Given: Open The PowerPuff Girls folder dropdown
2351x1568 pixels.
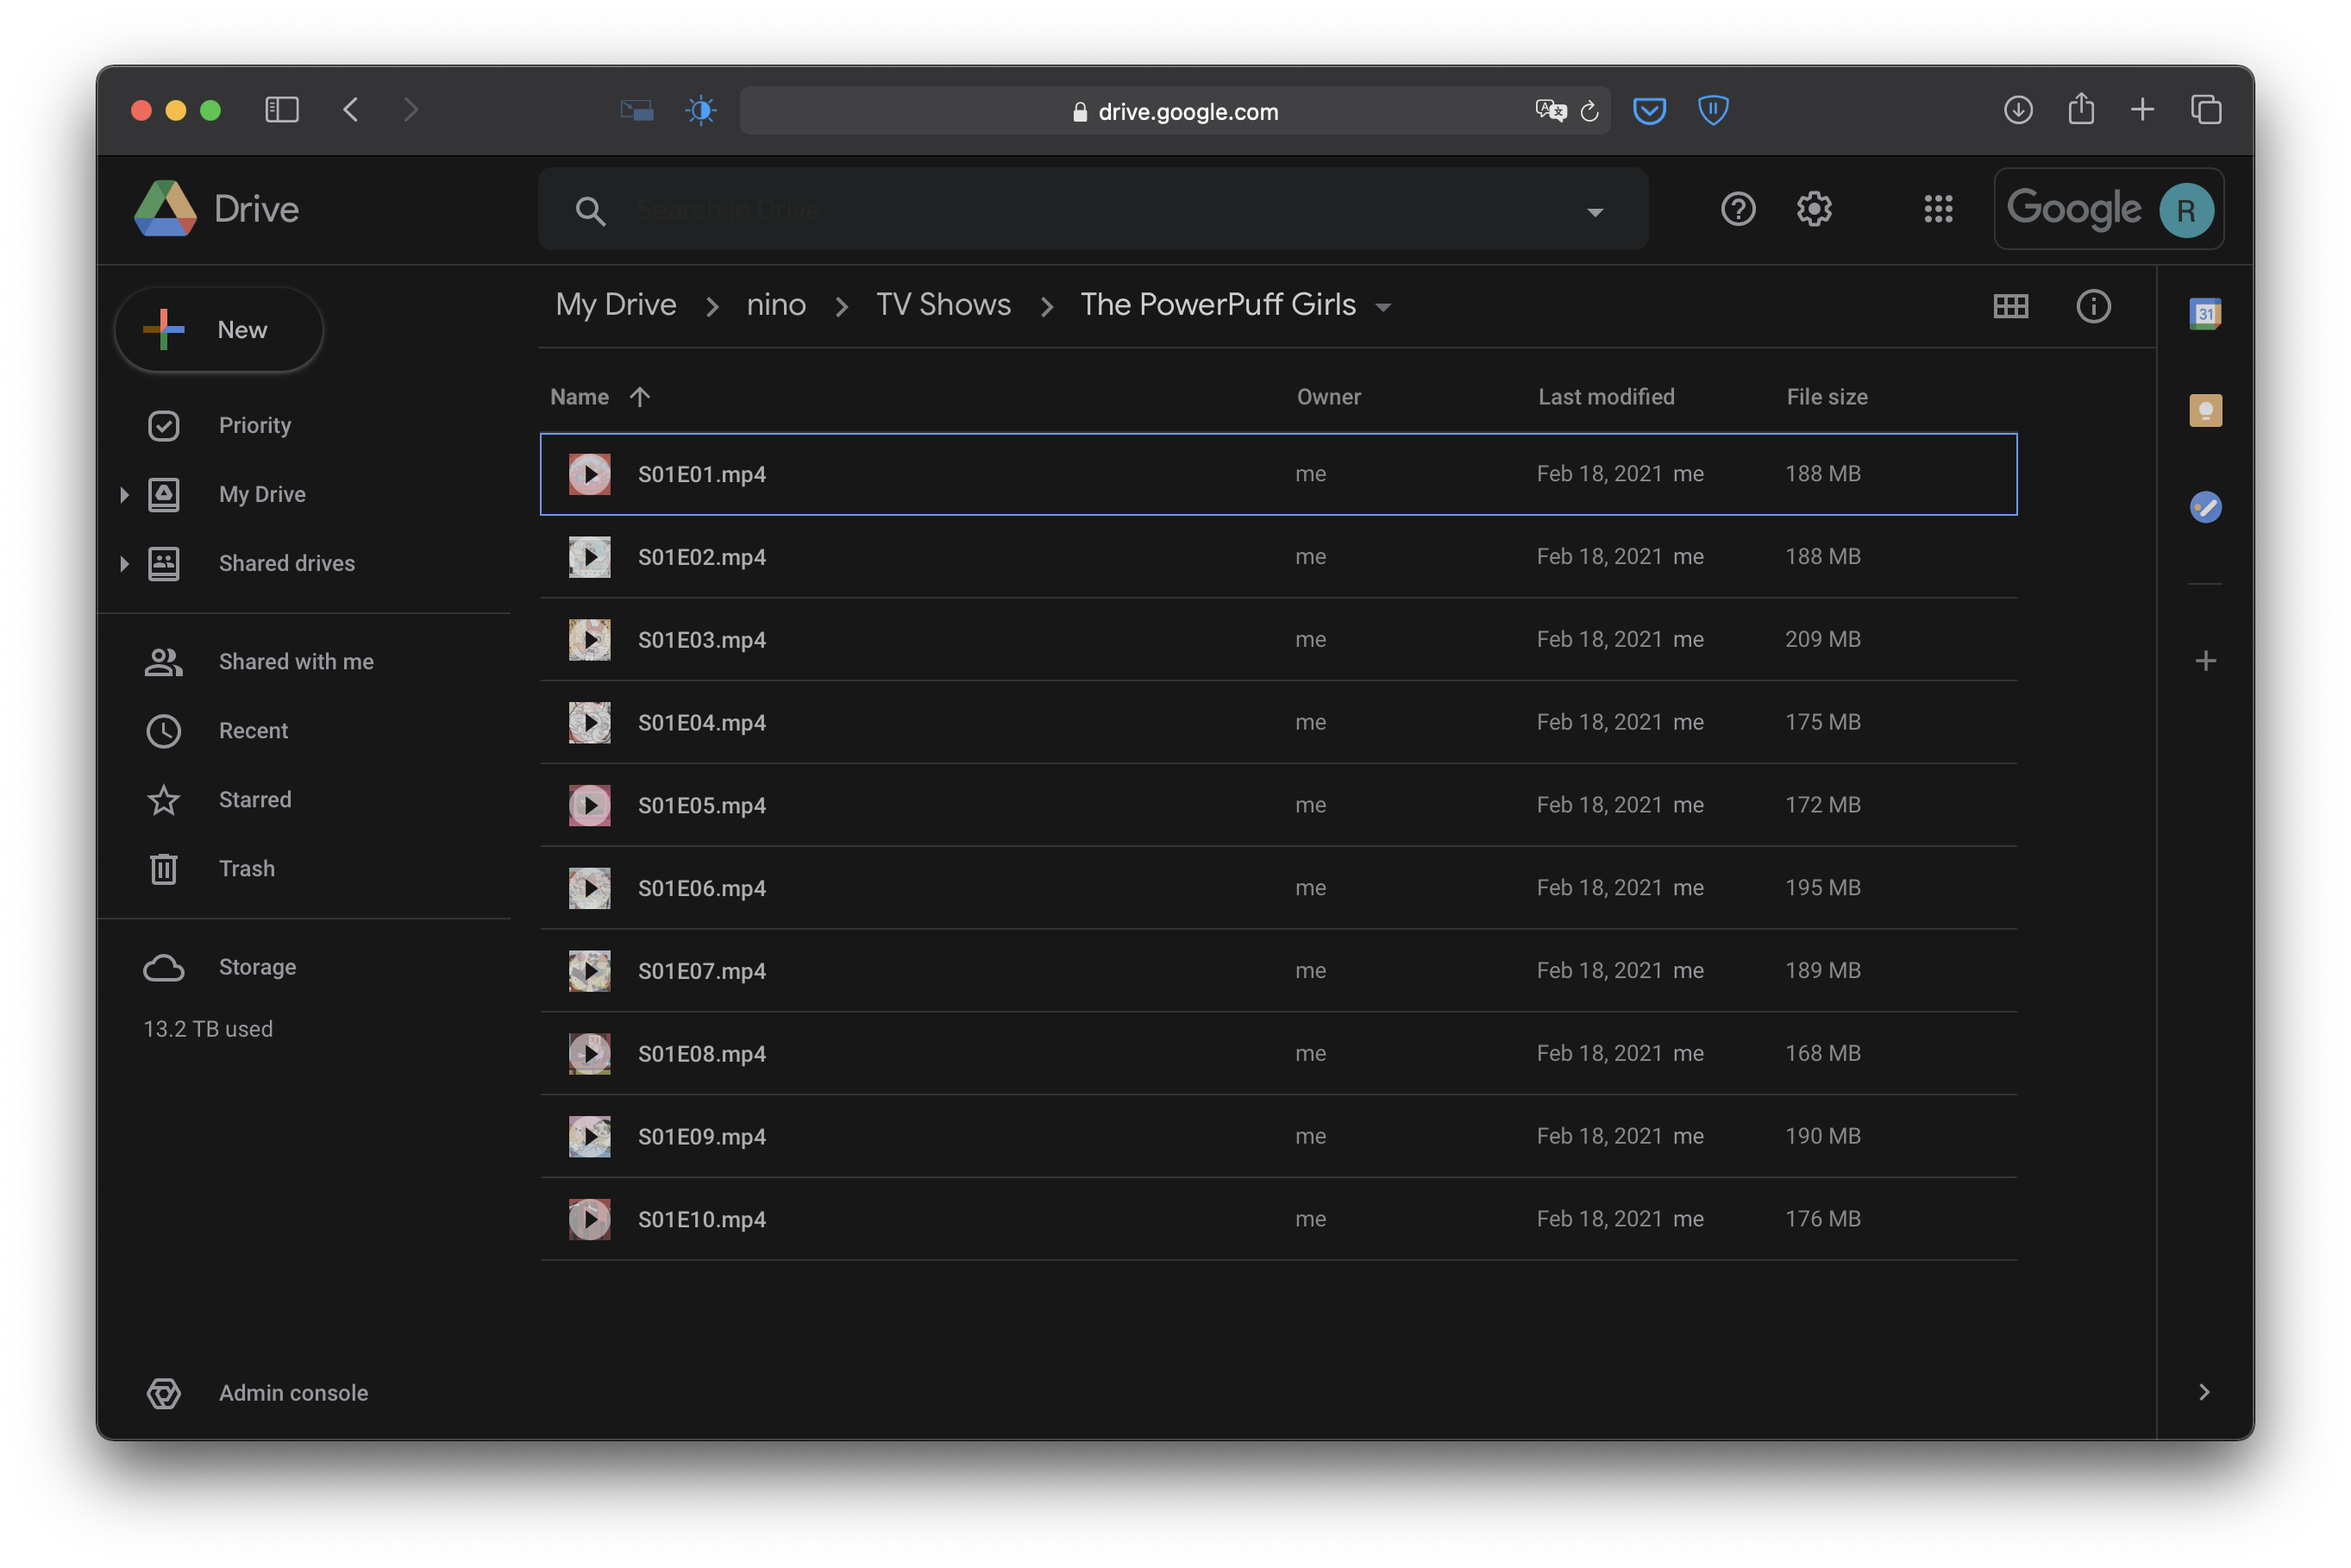Looking at the screenshot, I should pos(1383,308).
